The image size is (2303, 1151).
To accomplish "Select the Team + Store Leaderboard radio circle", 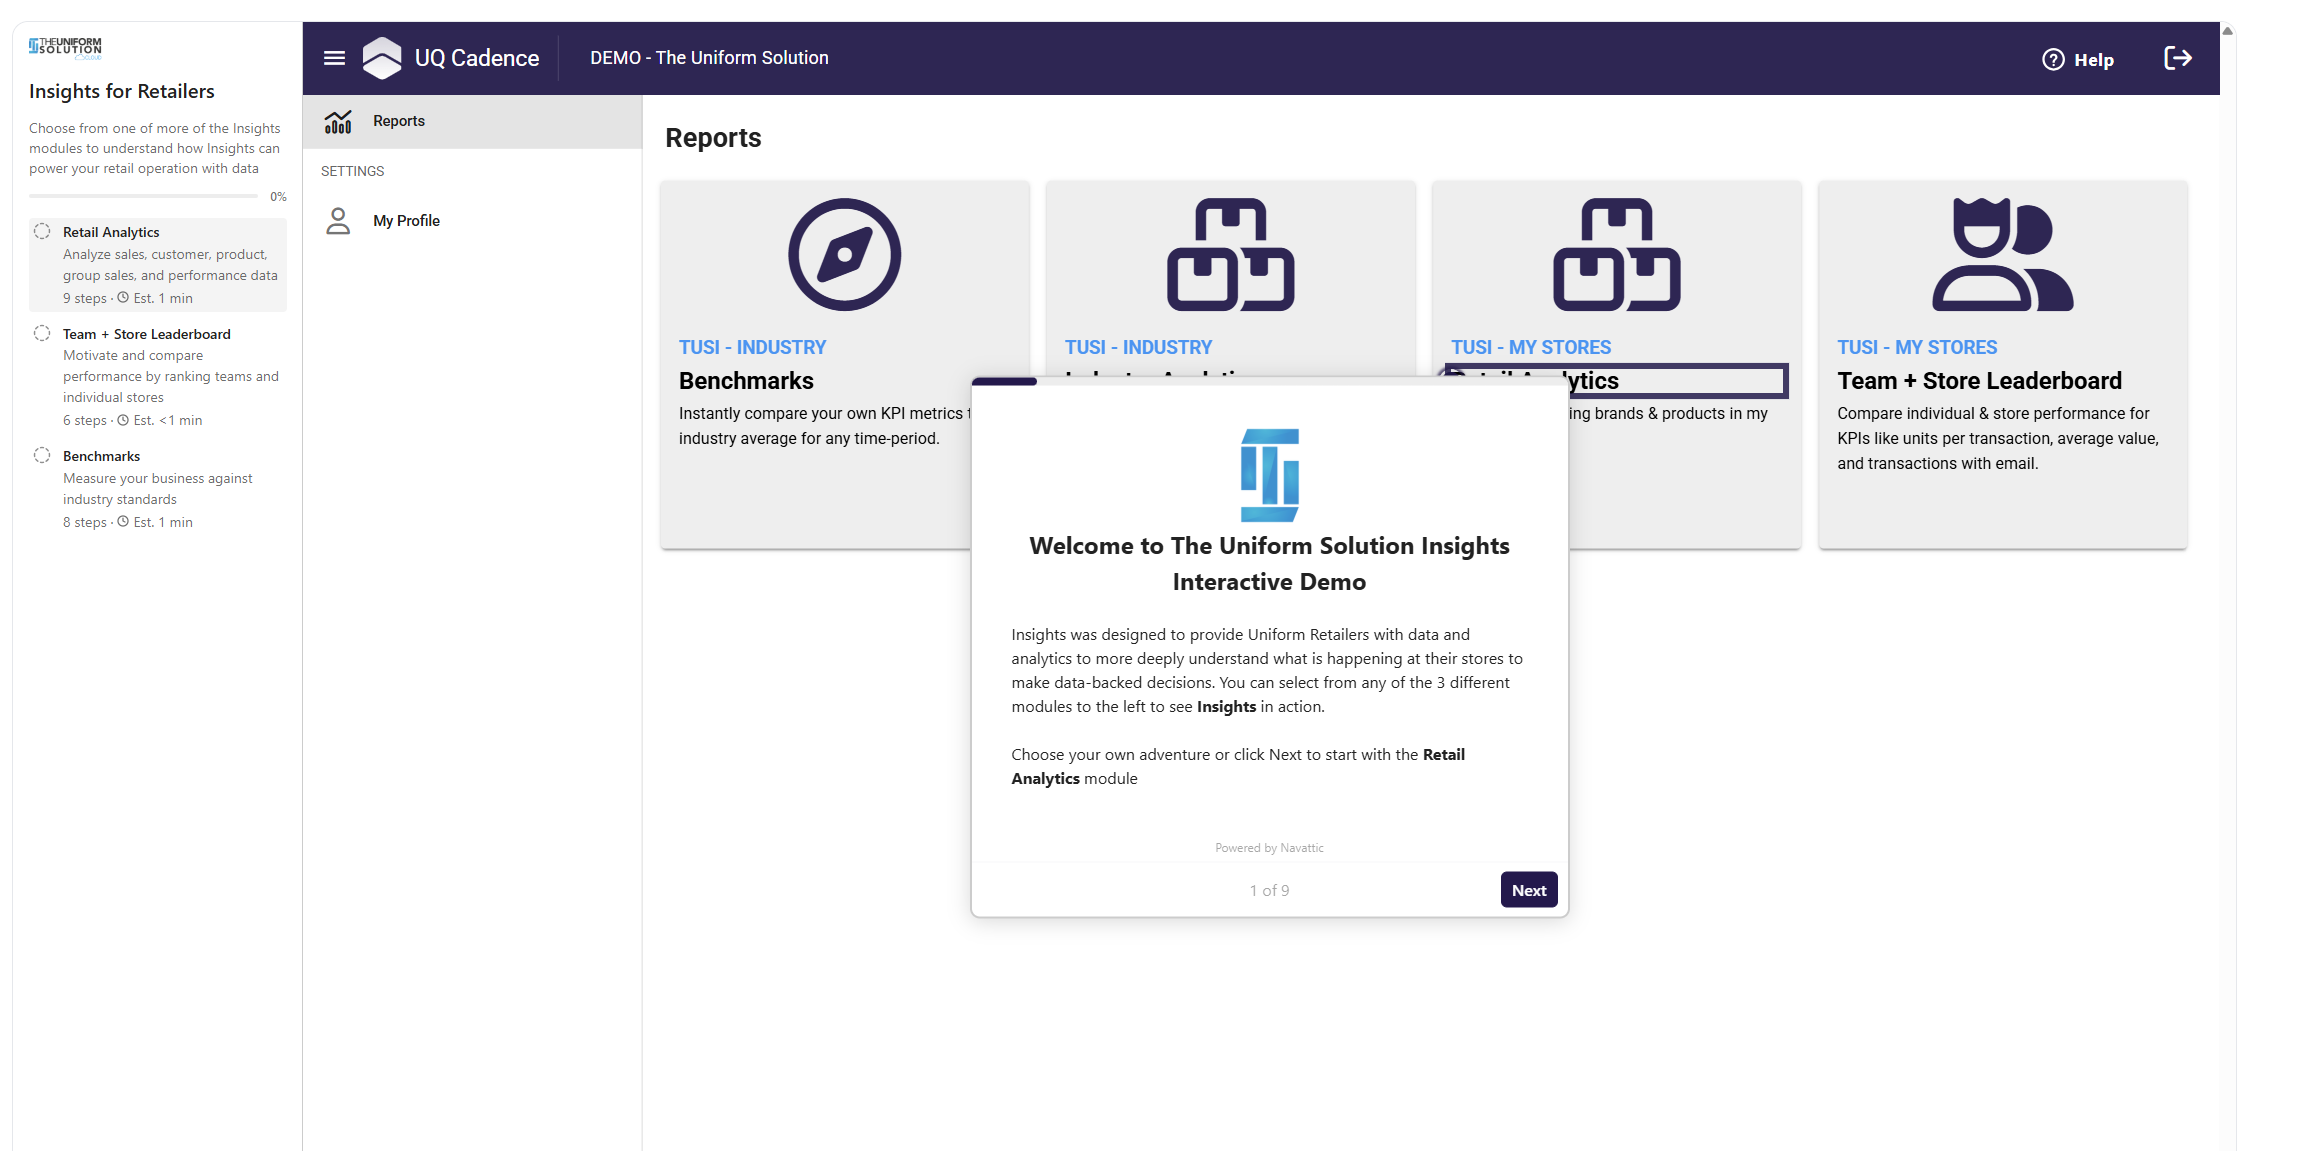I will click(x=42, y=334).
